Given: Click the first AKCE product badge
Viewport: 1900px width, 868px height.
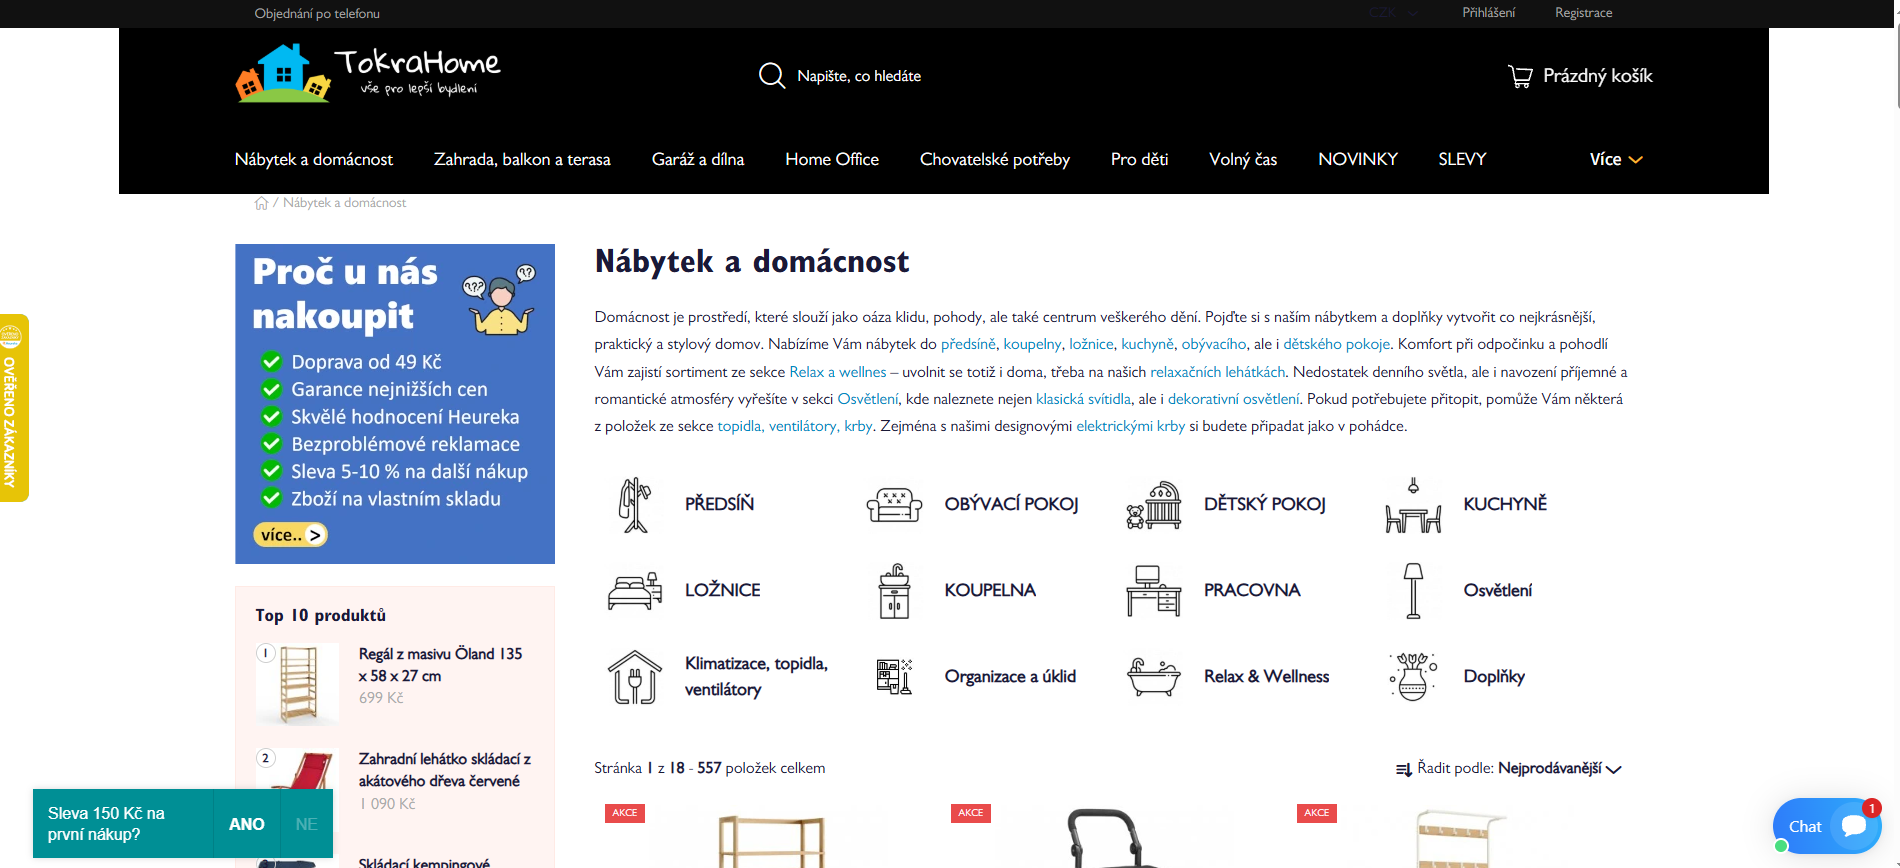Looking at the screenshot, I should coord(625,813).
